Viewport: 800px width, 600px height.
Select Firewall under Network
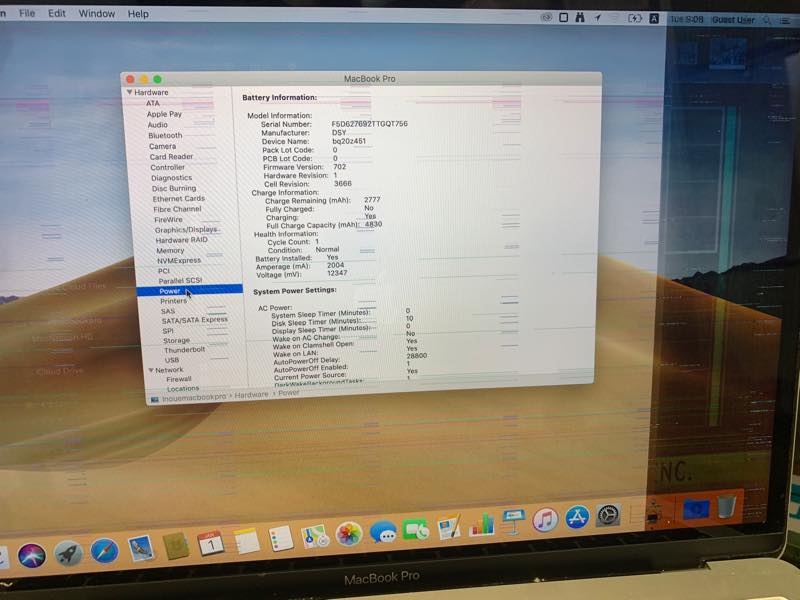click(179, 379)
